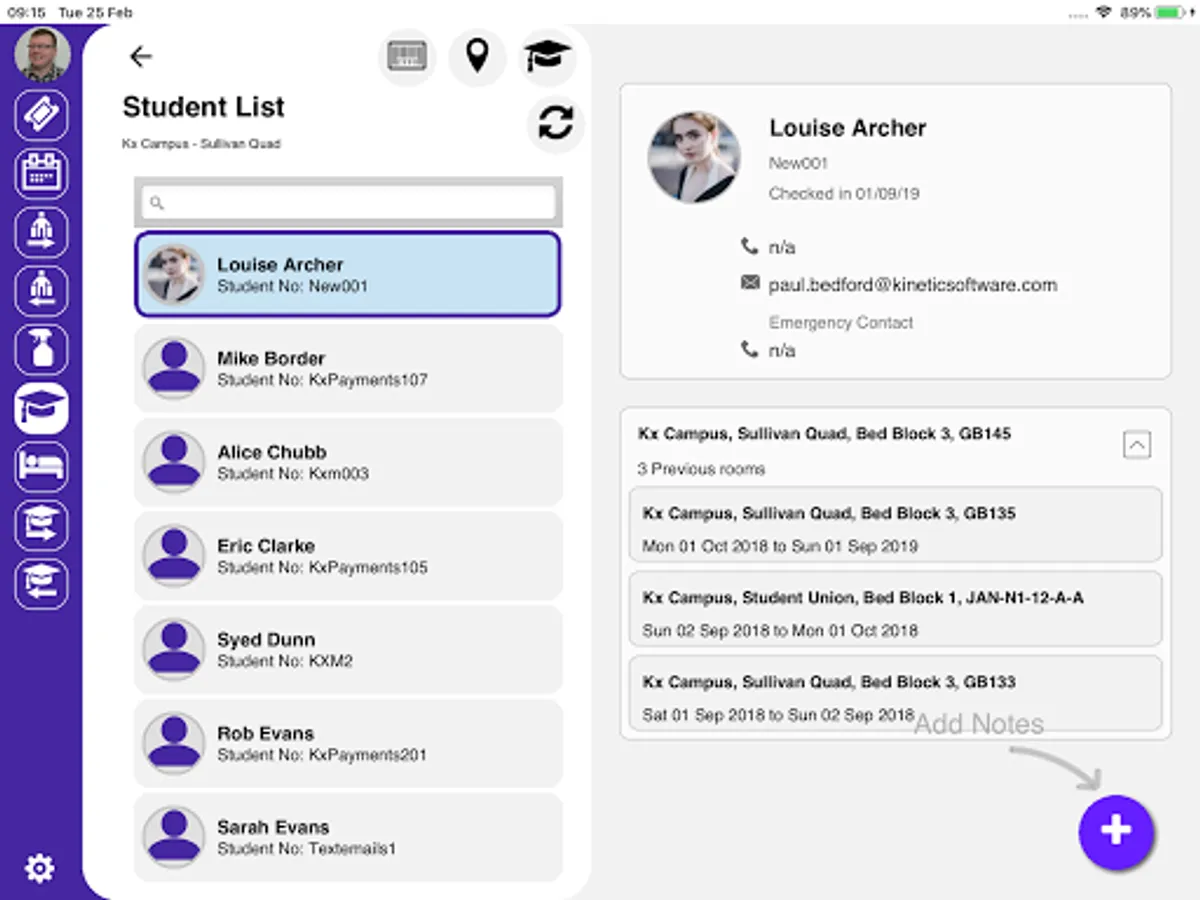Click the '3 Previous rooms' label
Screen dimensions: 1200x900
coord(701,469)
